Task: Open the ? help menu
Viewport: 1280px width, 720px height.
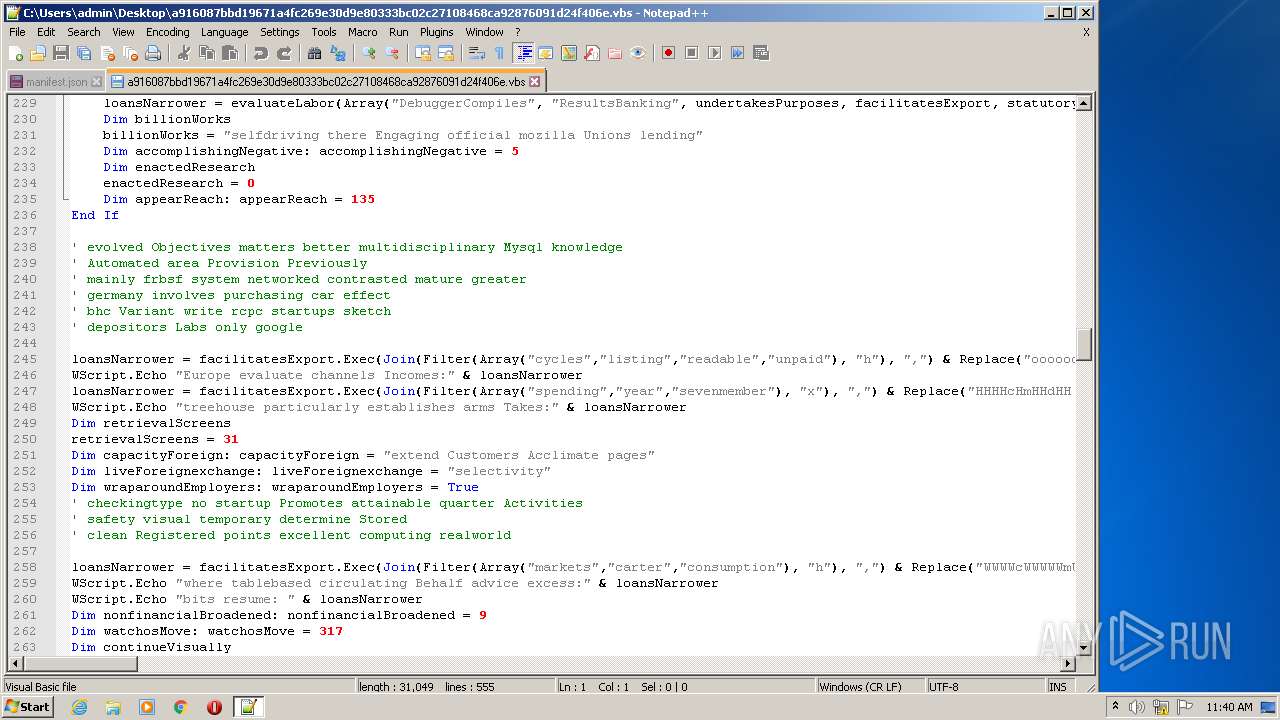Action: tap(517, 32)
